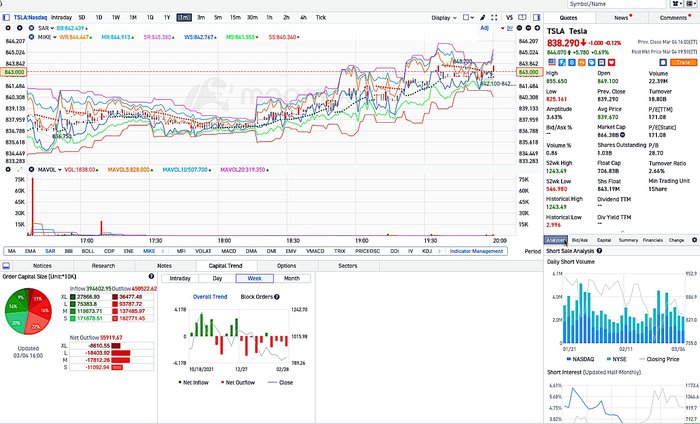Expand indicator arrow after MIKE
The width and height of the screenshot is (700, 424).
pos(162,251)
